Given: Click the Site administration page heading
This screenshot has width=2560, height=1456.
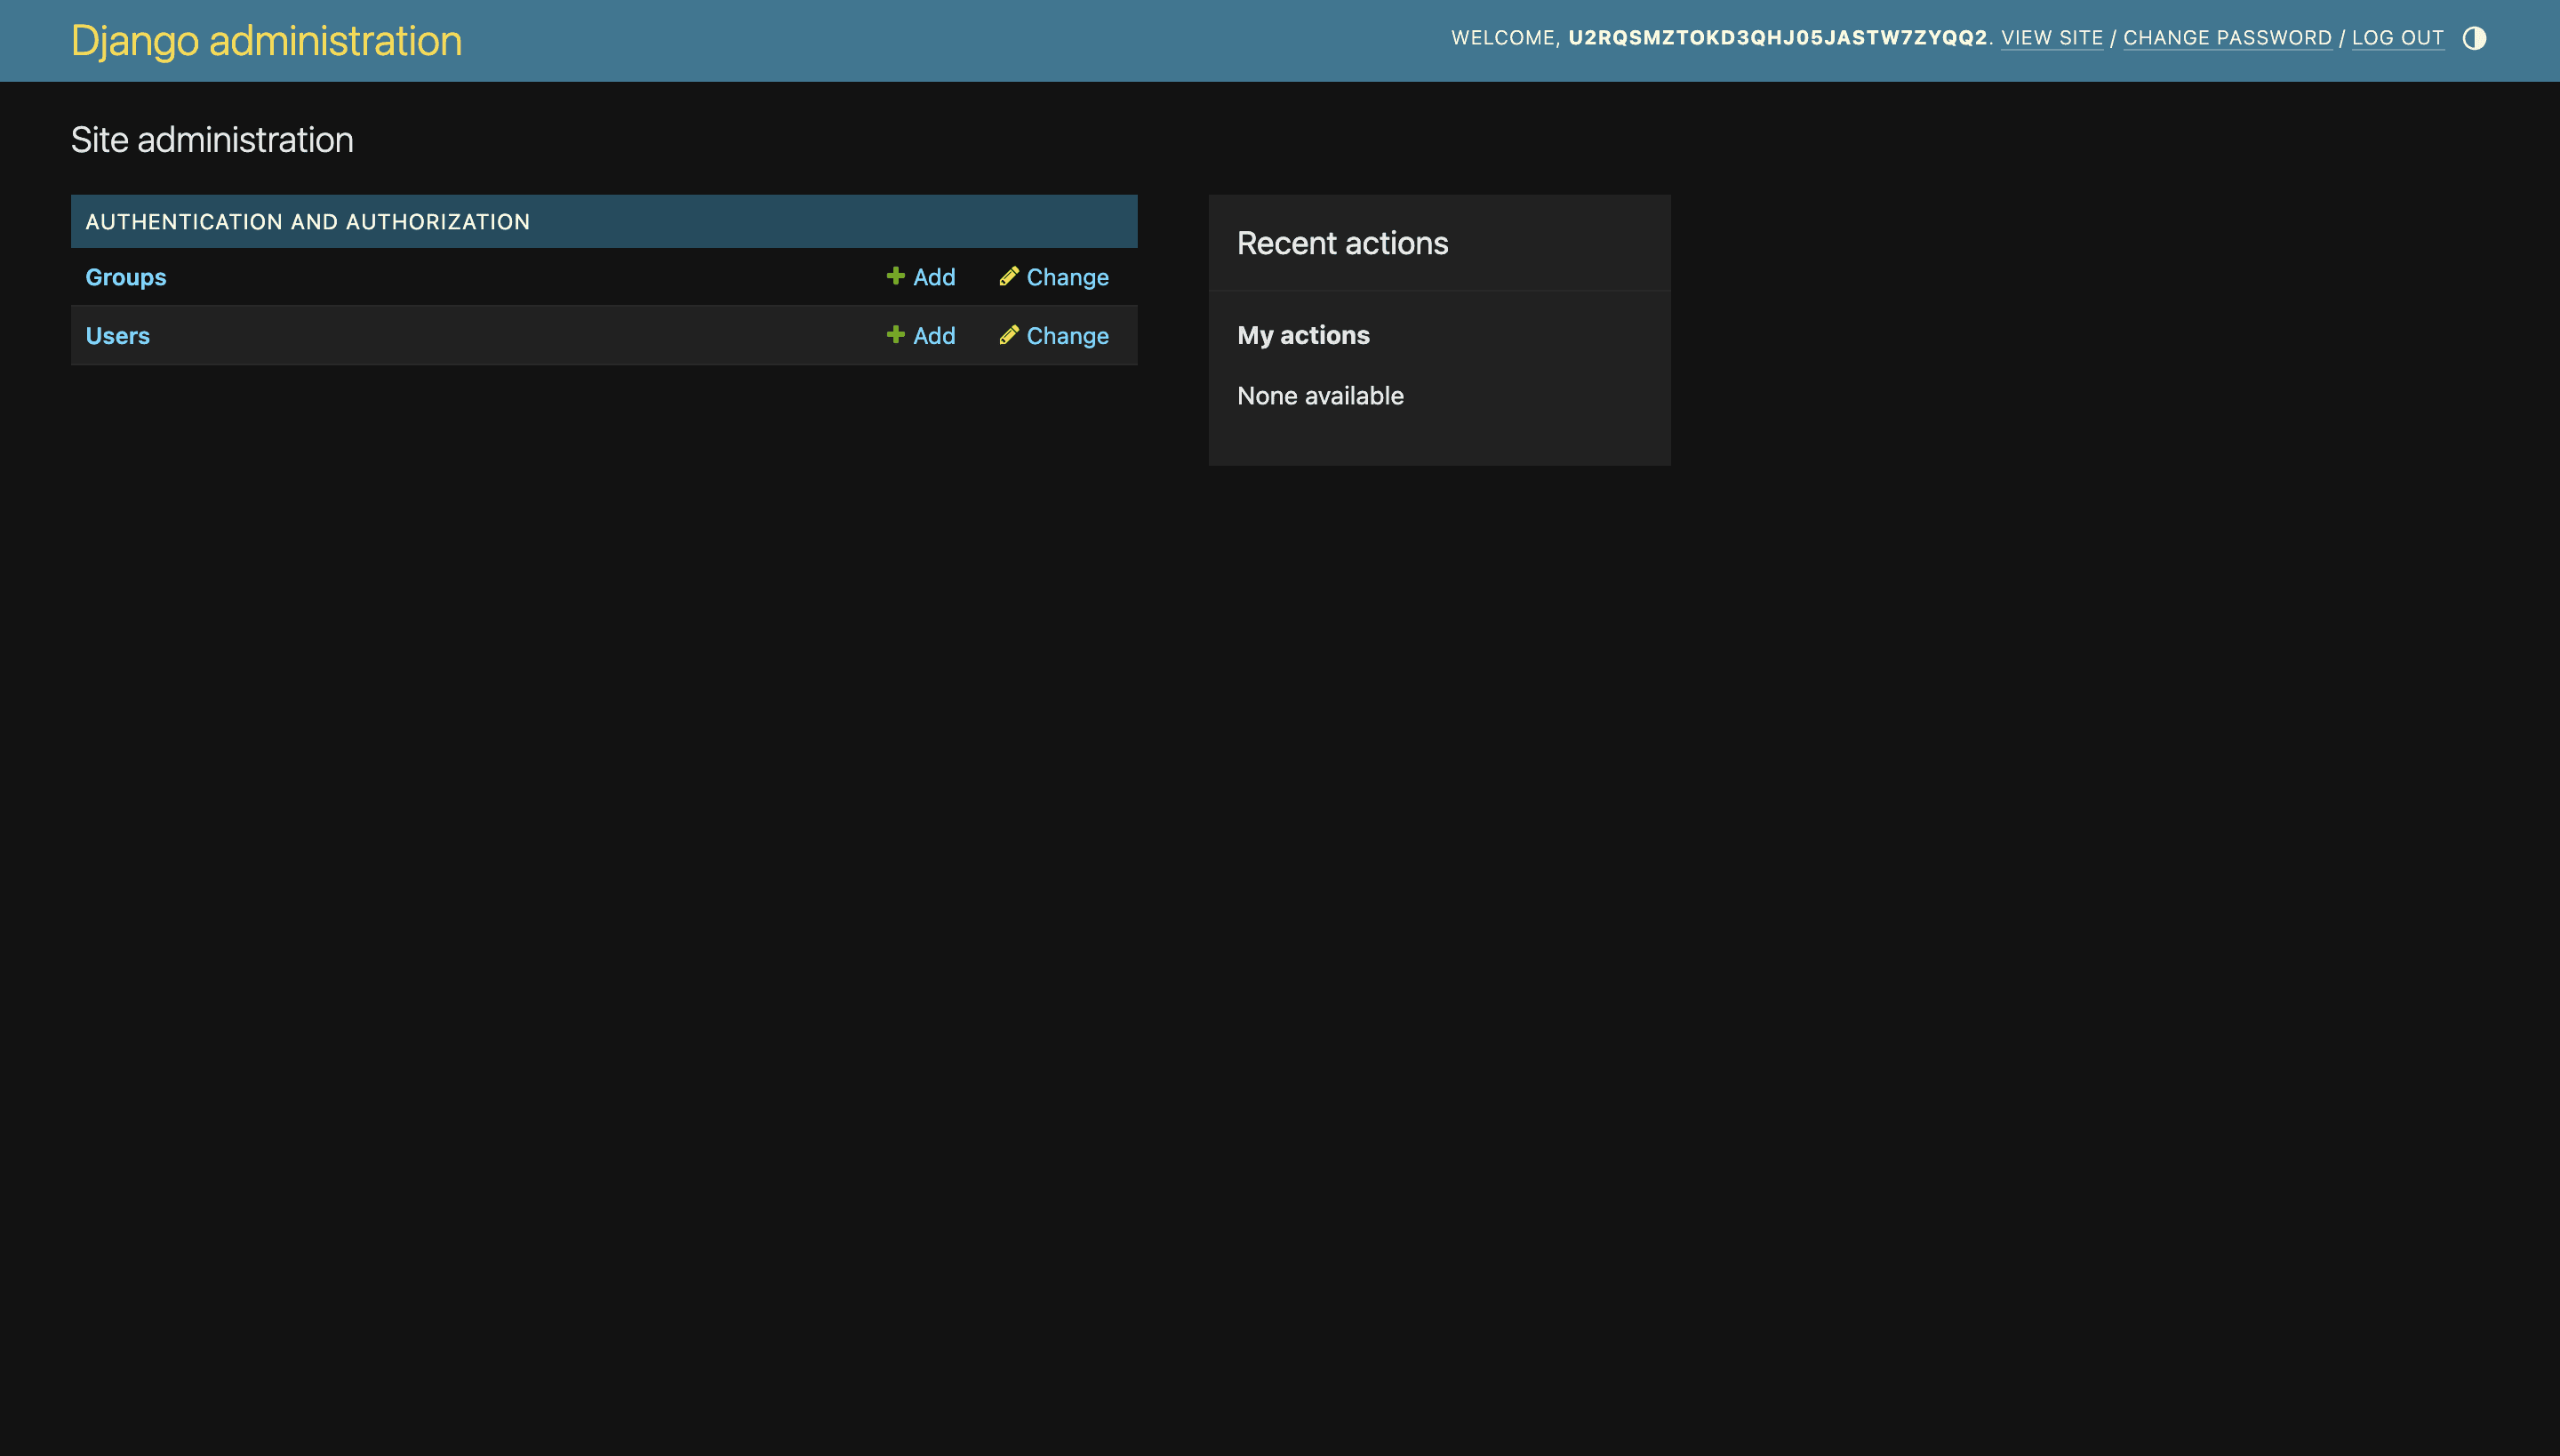Looking at the screenshot, I should (211, 140).
